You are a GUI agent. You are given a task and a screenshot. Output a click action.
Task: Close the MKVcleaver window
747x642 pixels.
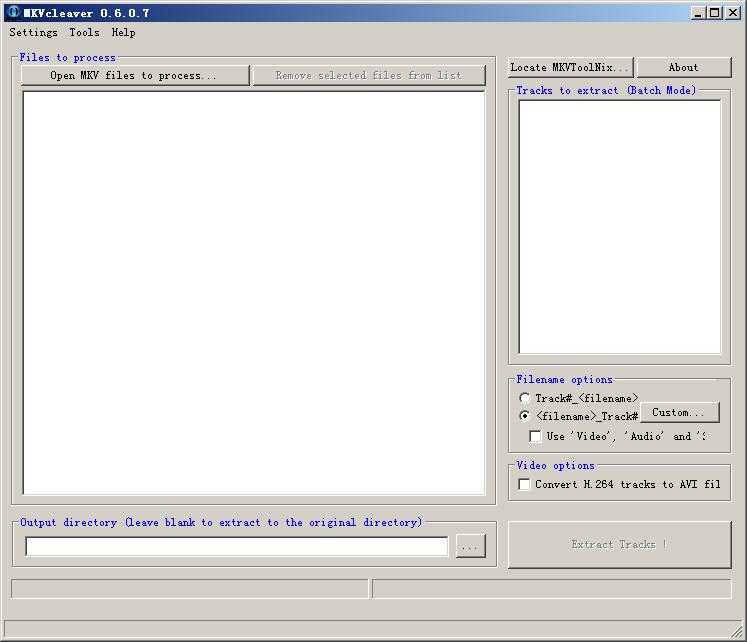(x=733, y=13)
